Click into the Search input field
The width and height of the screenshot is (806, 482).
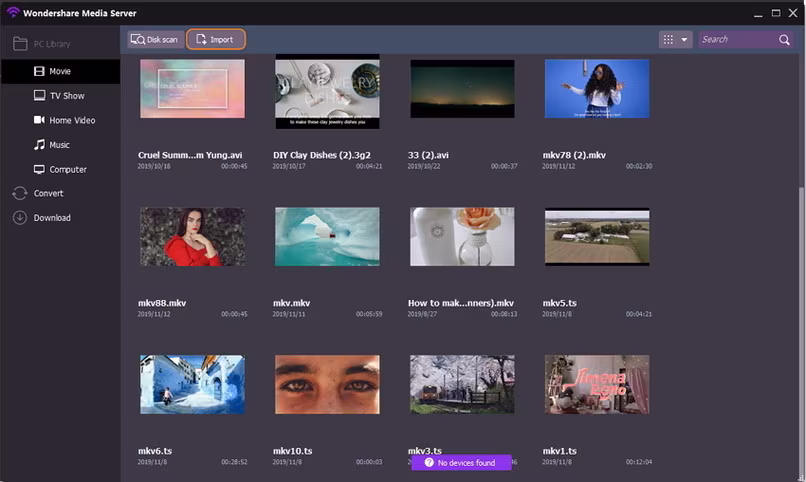[738, 40]
